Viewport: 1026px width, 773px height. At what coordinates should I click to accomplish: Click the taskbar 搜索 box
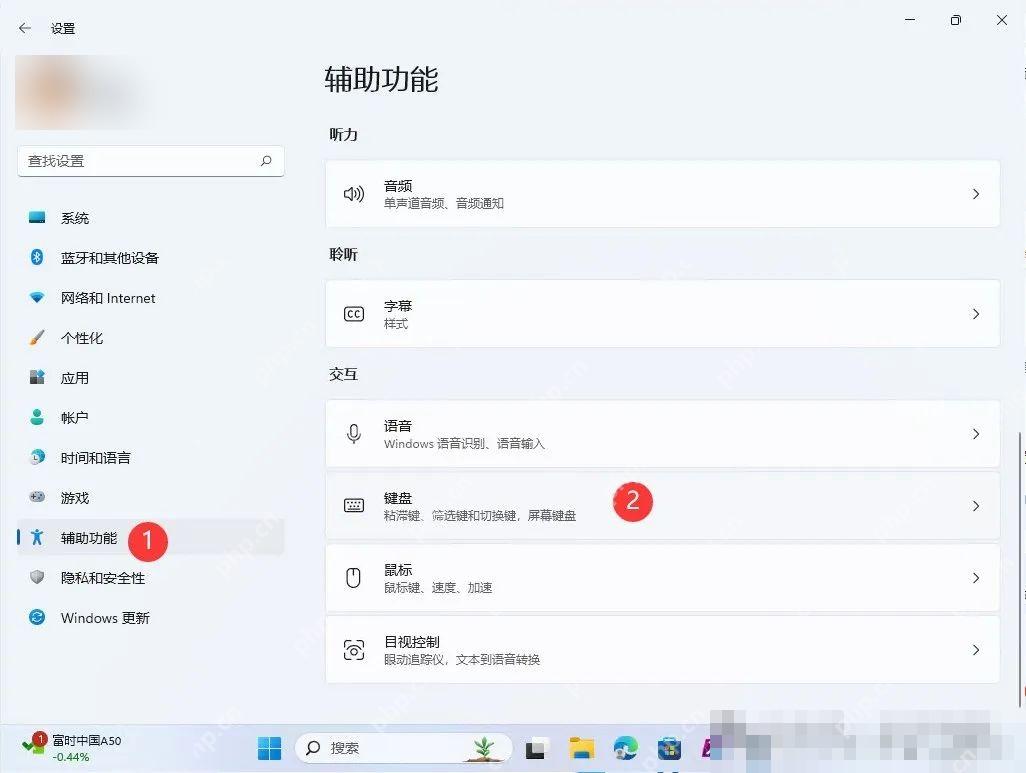(x=403, y=747)
